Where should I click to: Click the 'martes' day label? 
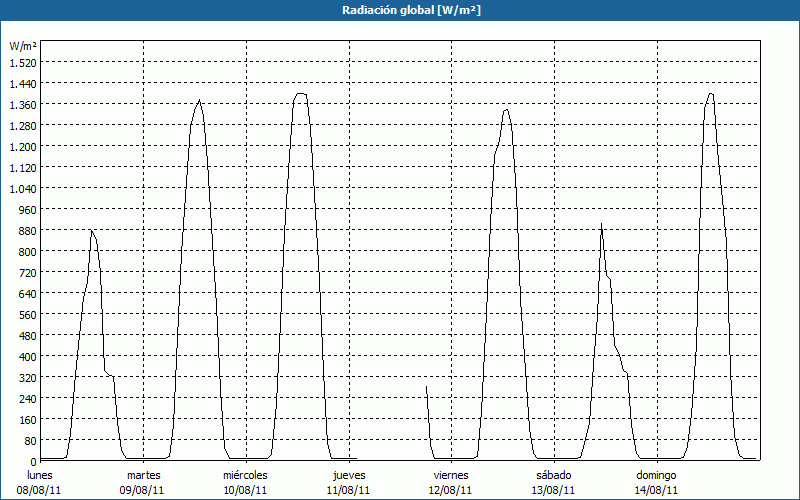[x=144, y=475]
